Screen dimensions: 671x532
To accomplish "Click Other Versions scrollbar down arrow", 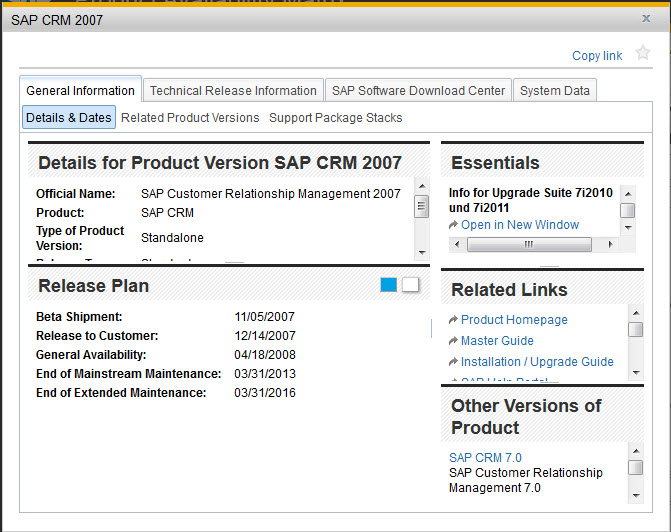I will 636,496.
